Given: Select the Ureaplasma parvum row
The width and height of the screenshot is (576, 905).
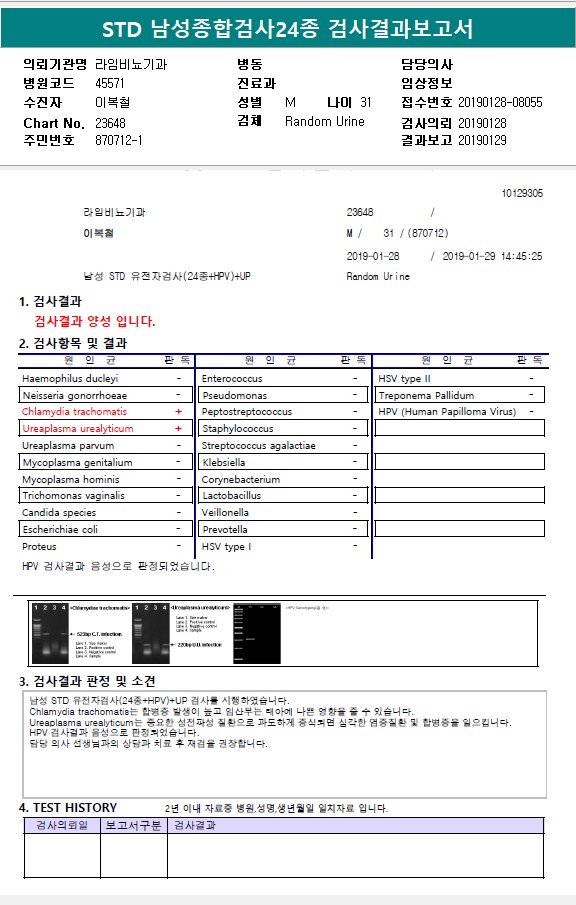Looking at the screenshot, I should (x=106, y=446).
